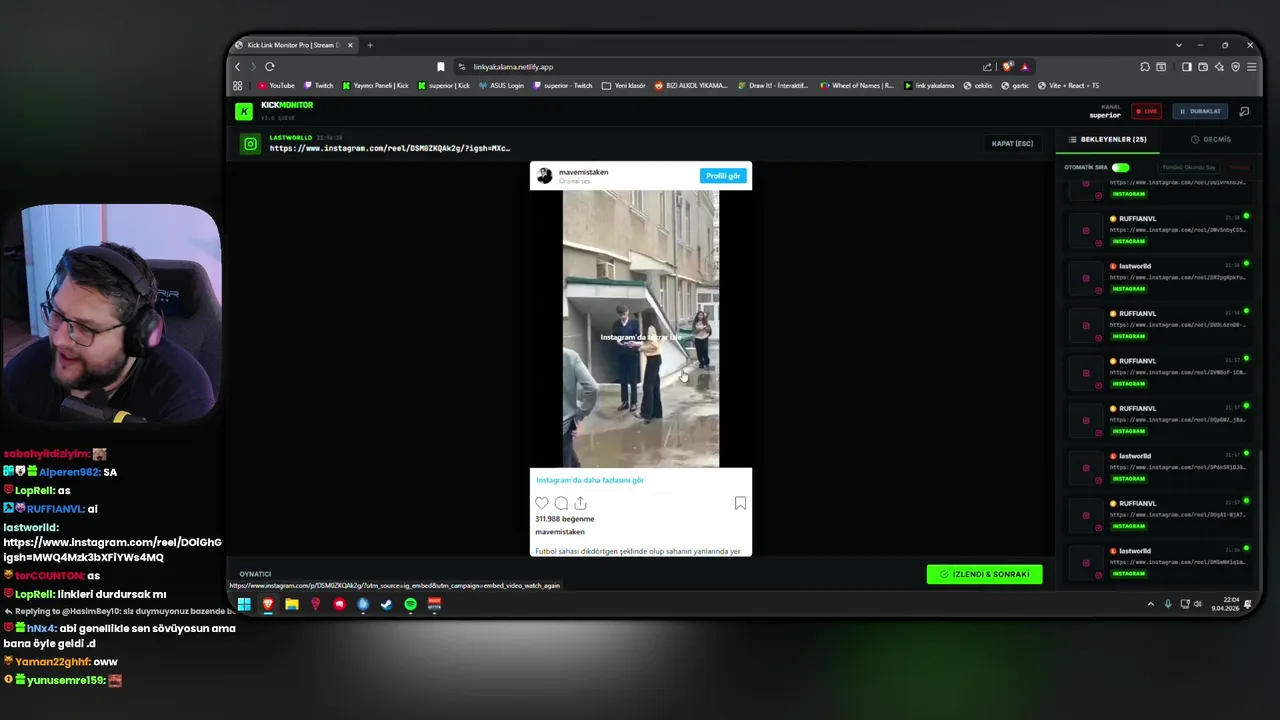The width and height of the screenshot is (1280, 720).
Task: Click Instagram'da tekrar izle on the video
Action: click(640, 338)
